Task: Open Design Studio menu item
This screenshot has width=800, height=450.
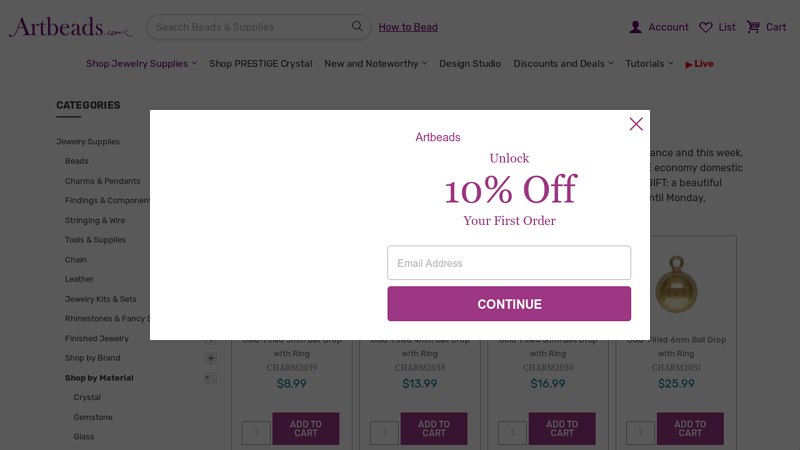Action: (470, 64)
